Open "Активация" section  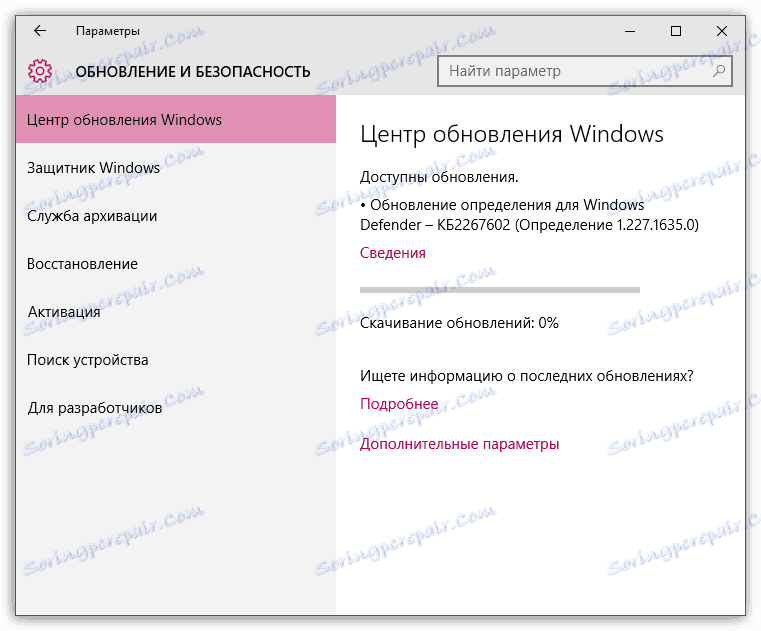[176, 312]
